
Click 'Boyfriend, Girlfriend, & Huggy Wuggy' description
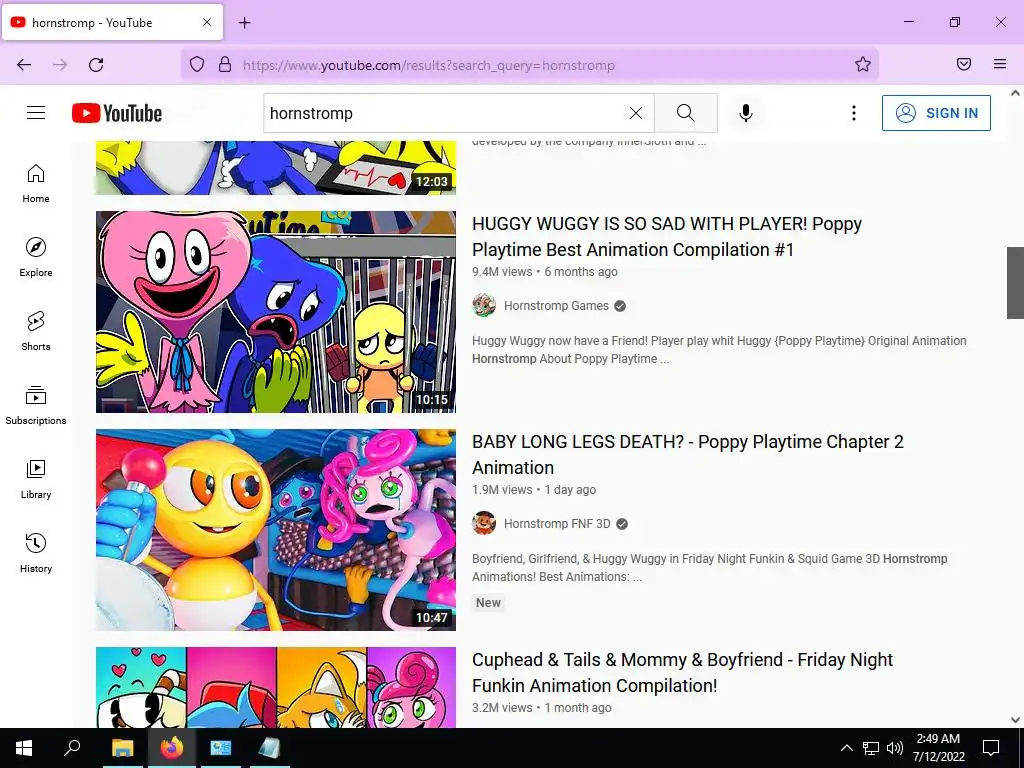[710, 568]
